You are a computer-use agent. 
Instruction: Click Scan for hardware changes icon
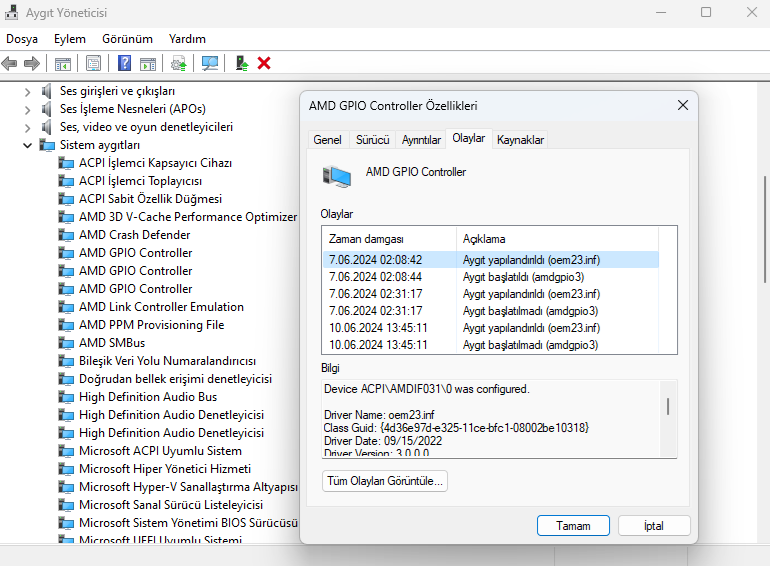[x=210, y=63]
